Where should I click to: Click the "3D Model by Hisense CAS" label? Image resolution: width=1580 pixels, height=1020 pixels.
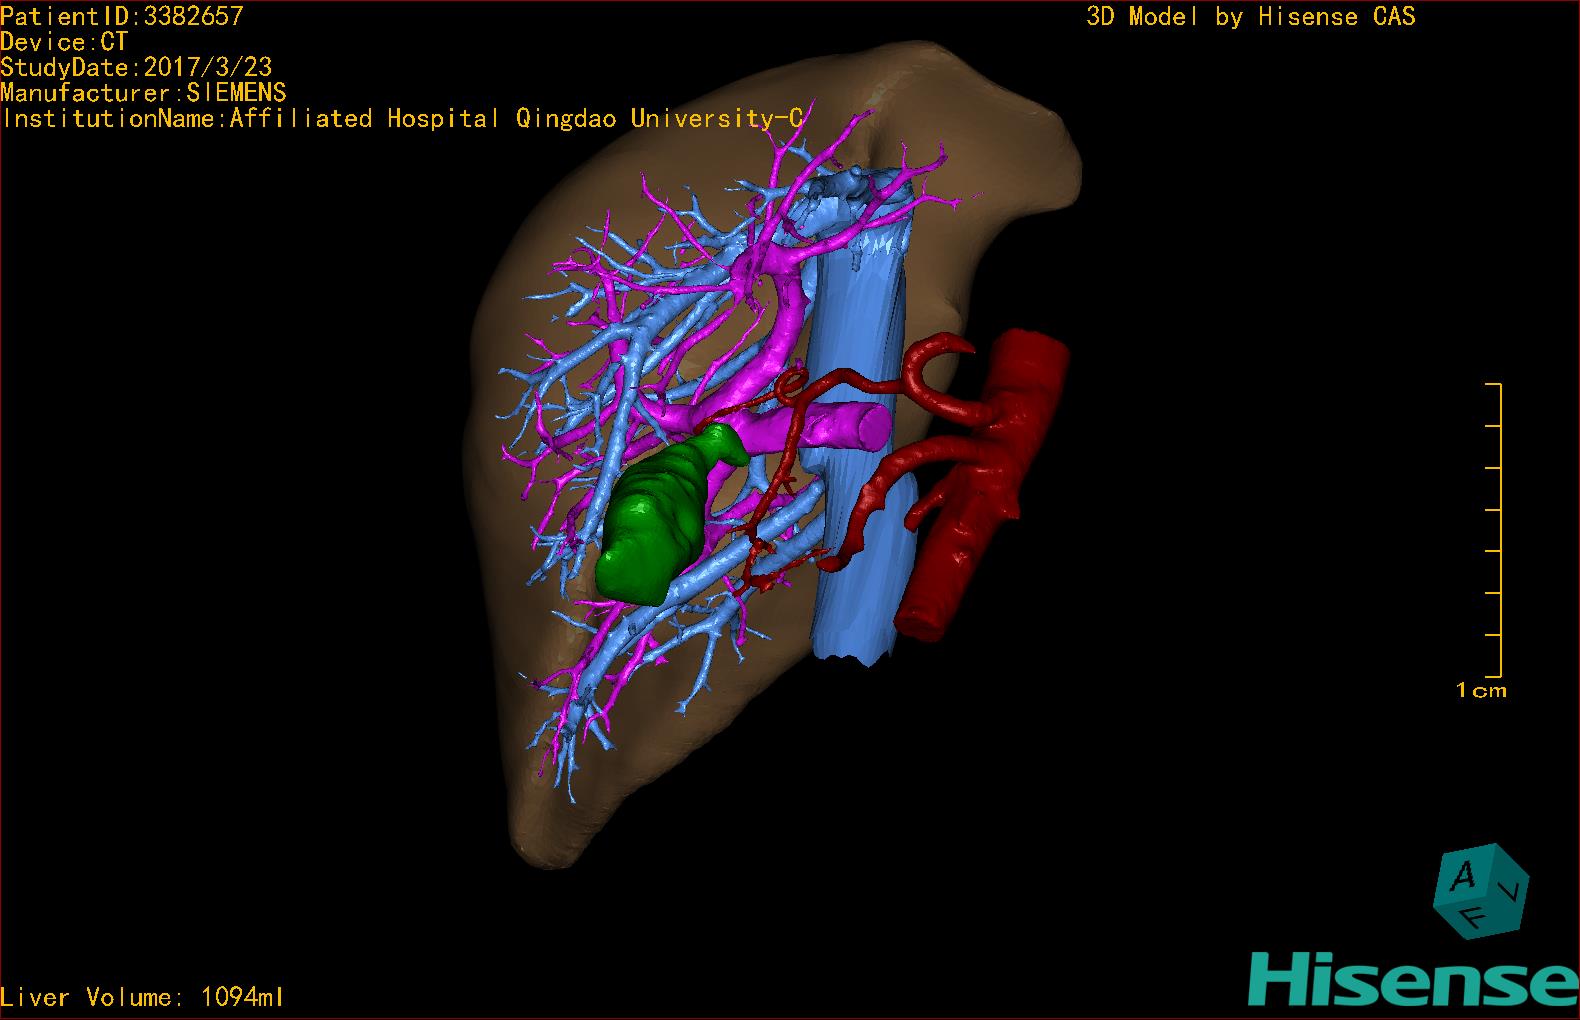1251,16
